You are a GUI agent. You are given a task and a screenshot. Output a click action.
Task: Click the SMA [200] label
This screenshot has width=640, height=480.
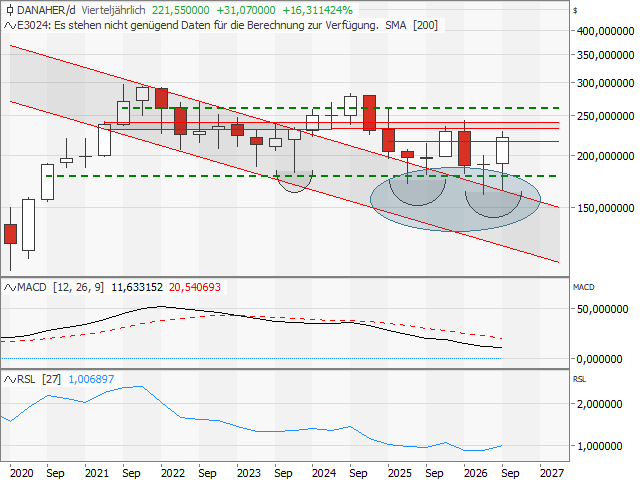tap(411, 25)
